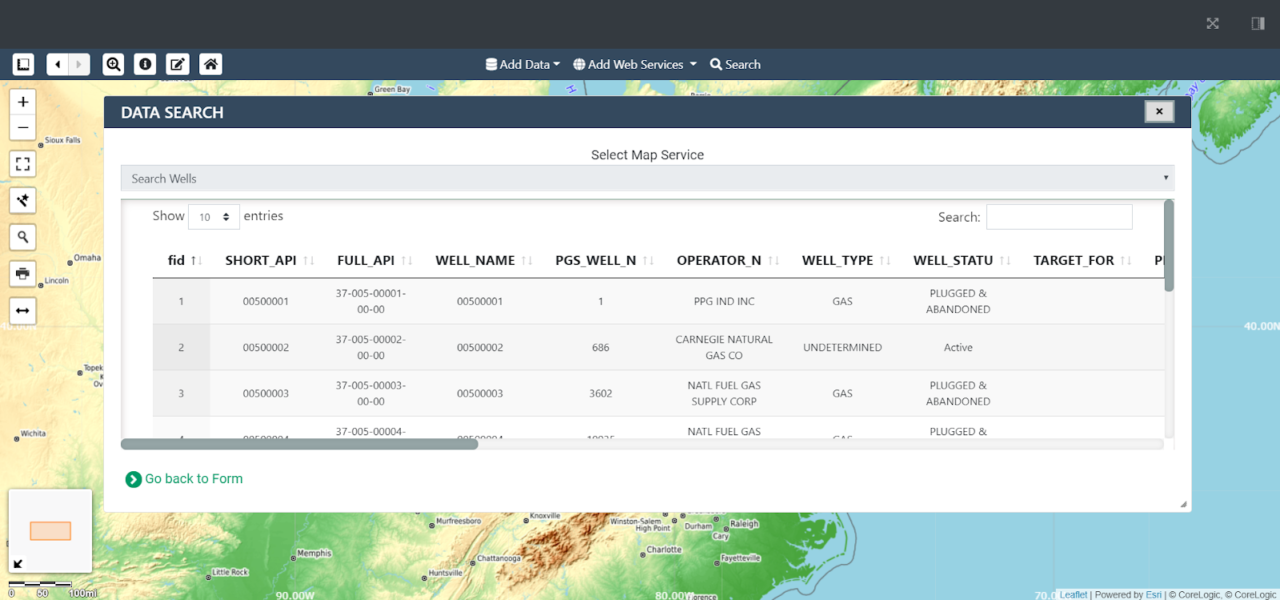Open the Add Data dropdown menu
This screenshot has width=1280, height=600.
(523, 65)
